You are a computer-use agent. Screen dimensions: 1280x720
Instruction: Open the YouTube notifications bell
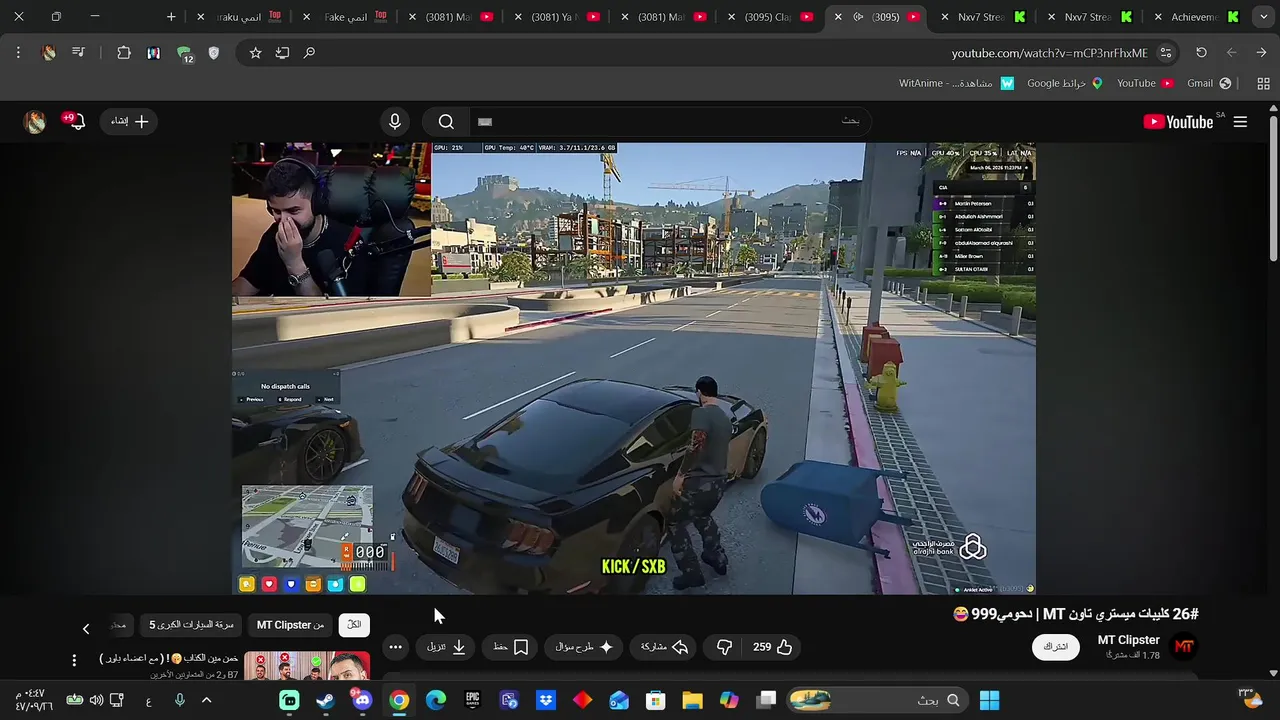[76, 121]
